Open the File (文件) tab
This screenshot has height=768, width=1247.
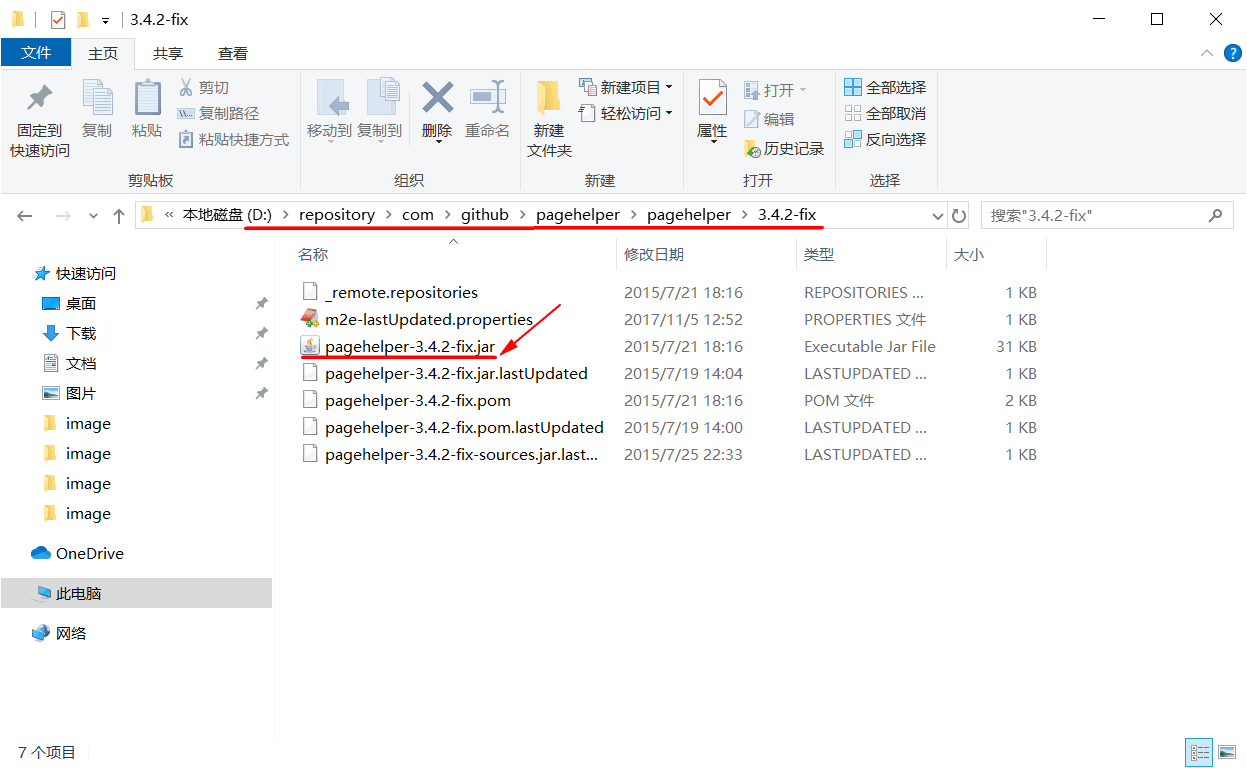click(x=36, y=53)
